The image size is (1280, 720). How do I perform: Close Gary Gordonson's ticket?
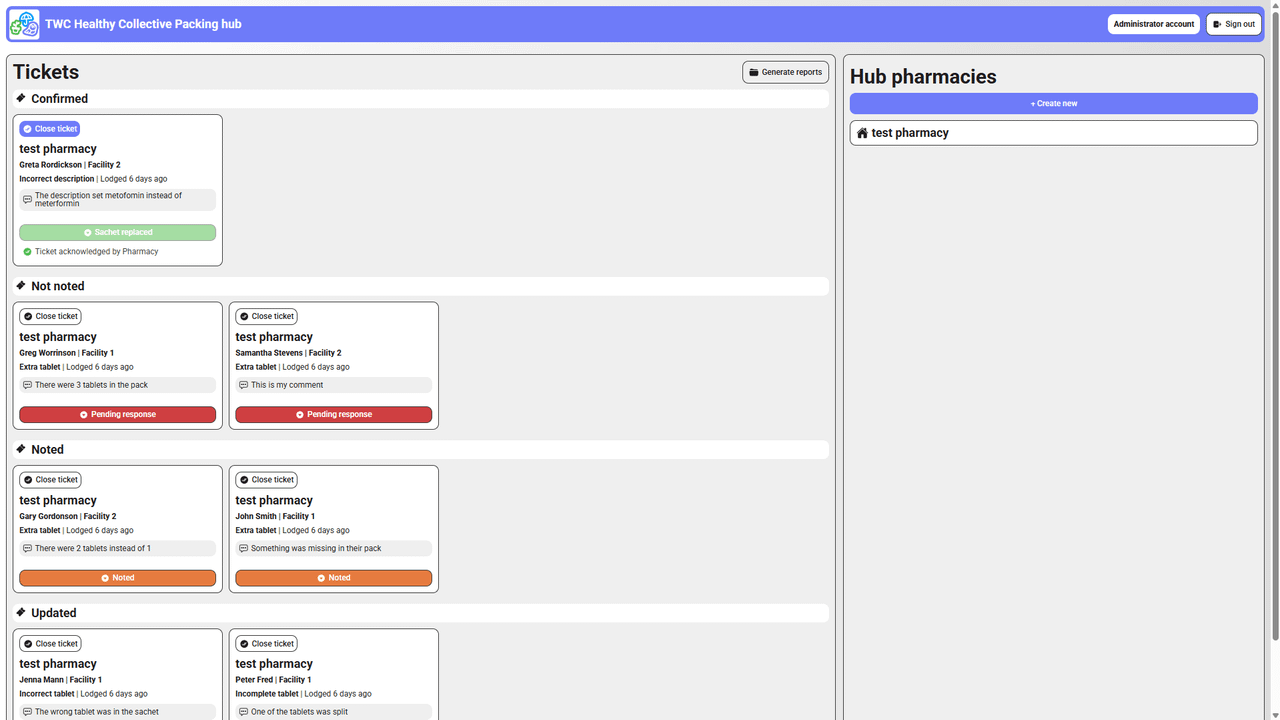pos(50,480)
